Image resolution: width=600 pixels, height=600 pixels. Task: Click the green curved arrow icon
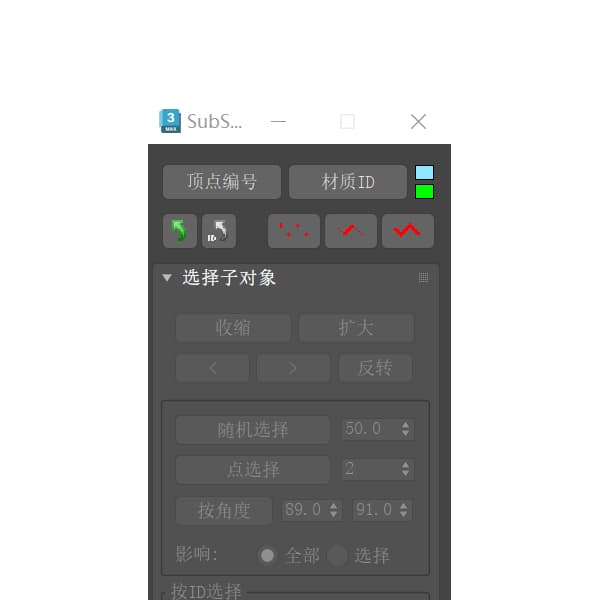(x=179, y=231)
